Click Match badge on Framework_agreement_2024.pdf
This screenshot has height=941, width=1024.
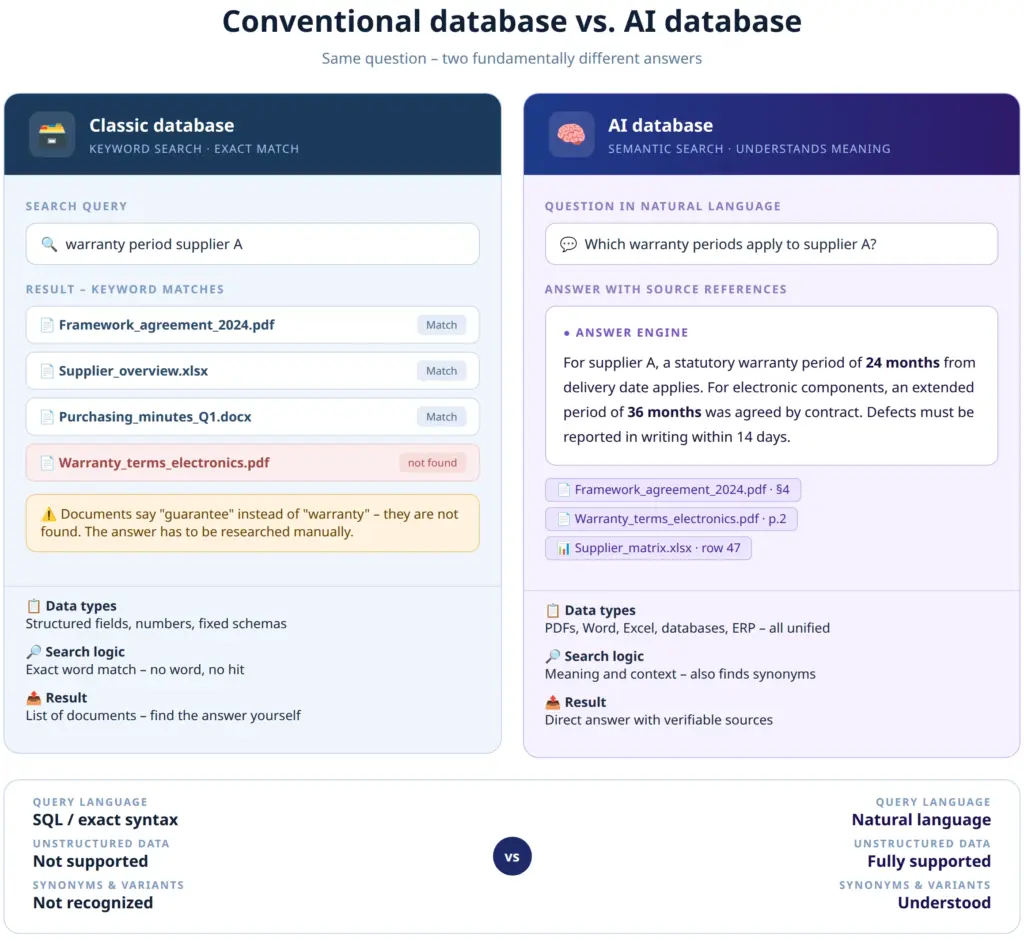(441, 325)
